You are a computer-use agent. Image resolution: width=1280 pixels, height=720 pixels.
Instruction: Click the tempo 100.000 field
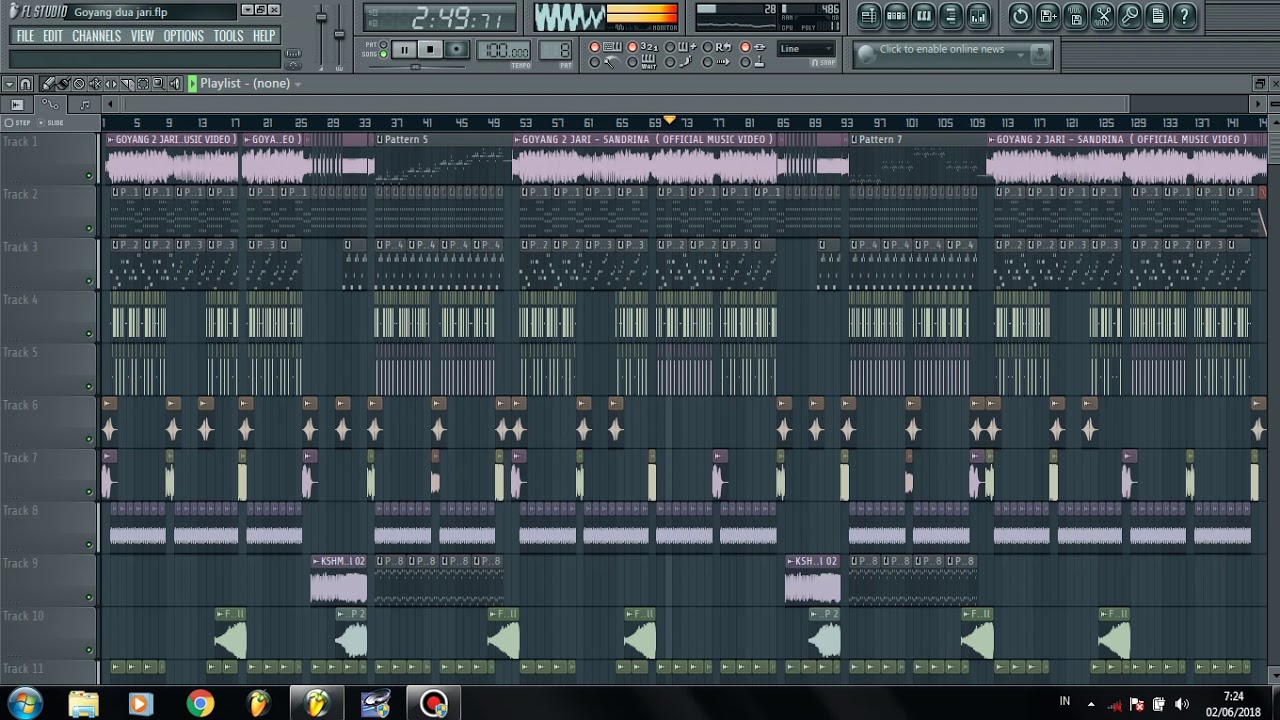tap(503, 50)
